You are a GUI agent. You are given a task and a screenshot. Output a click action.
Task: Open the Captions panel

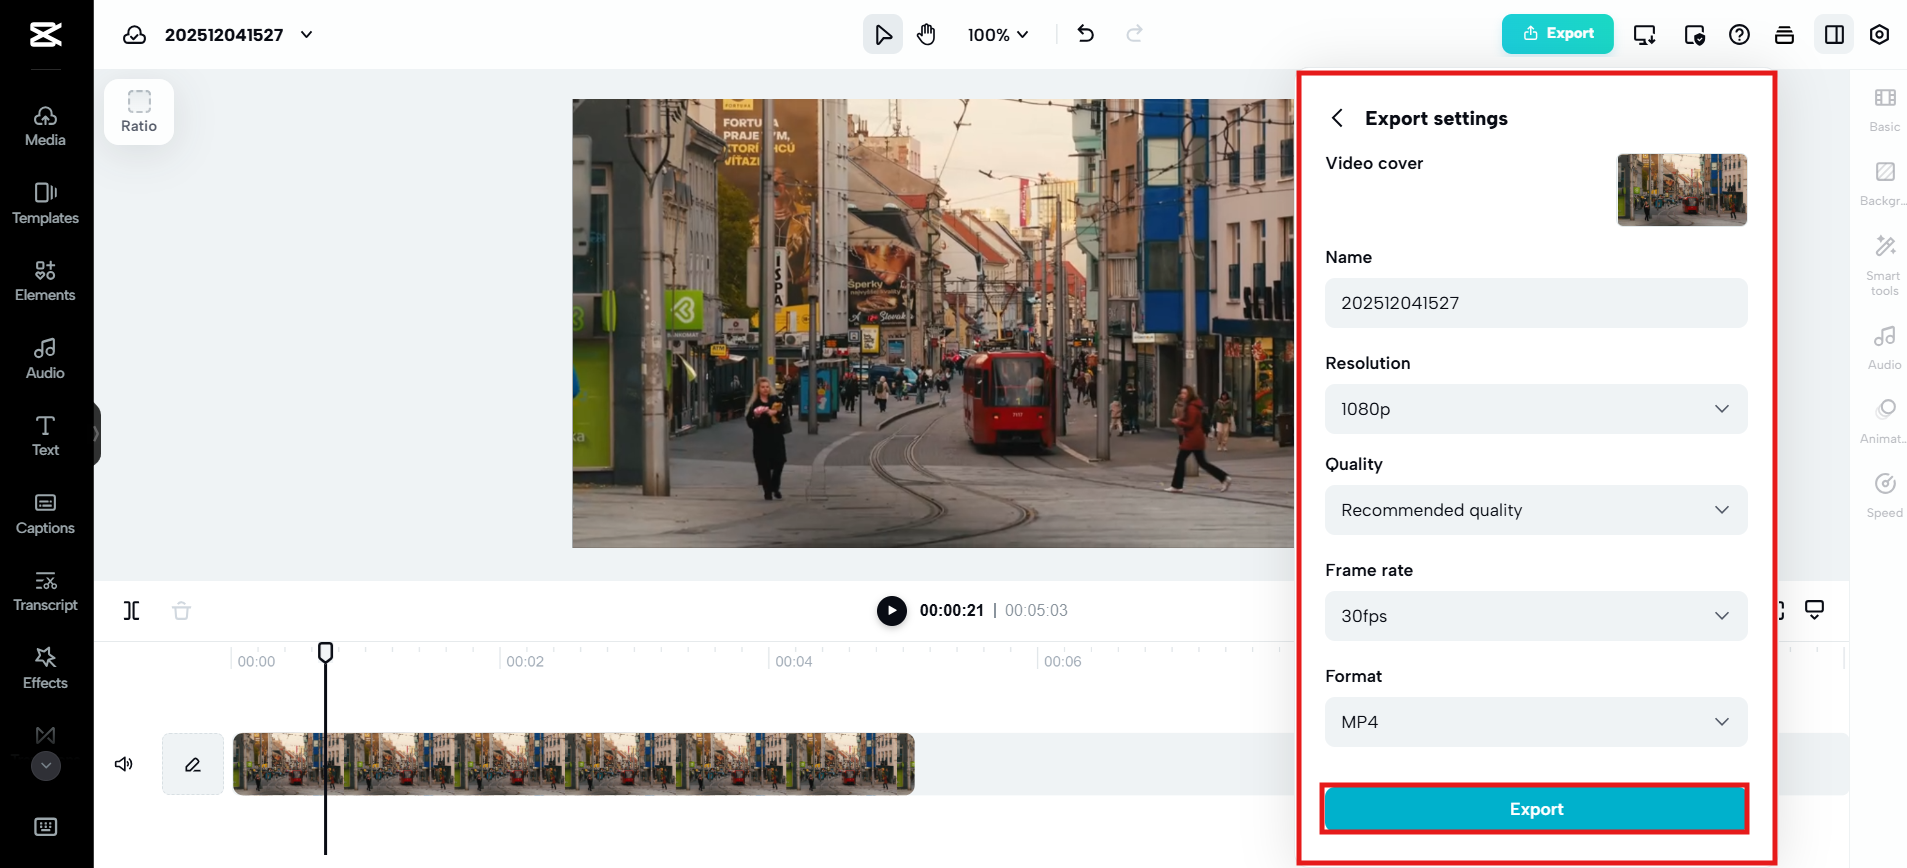pyautogui.click(x=45, y=514)
